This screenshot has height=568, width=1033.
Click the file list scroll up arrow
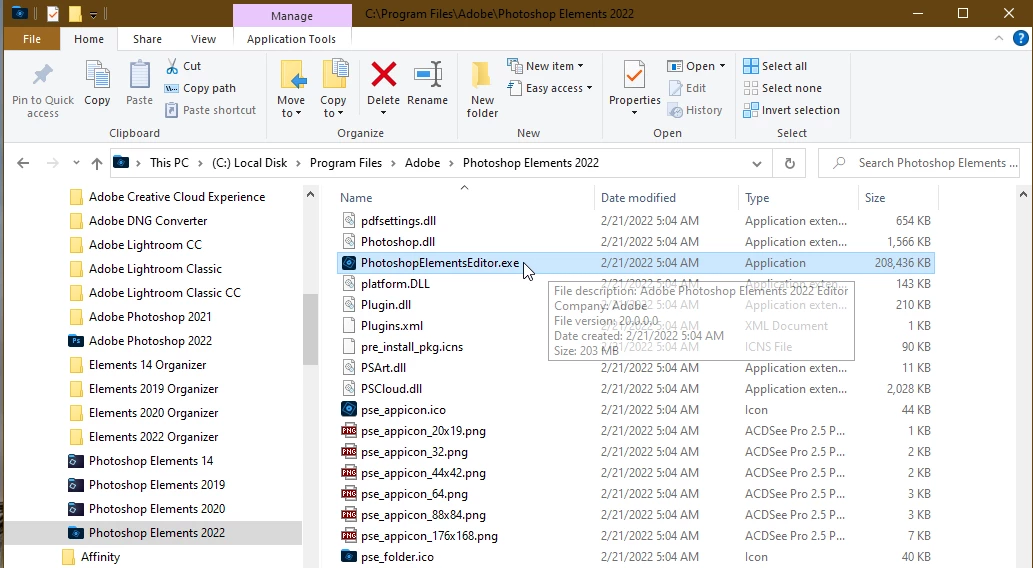(1023, 194)
